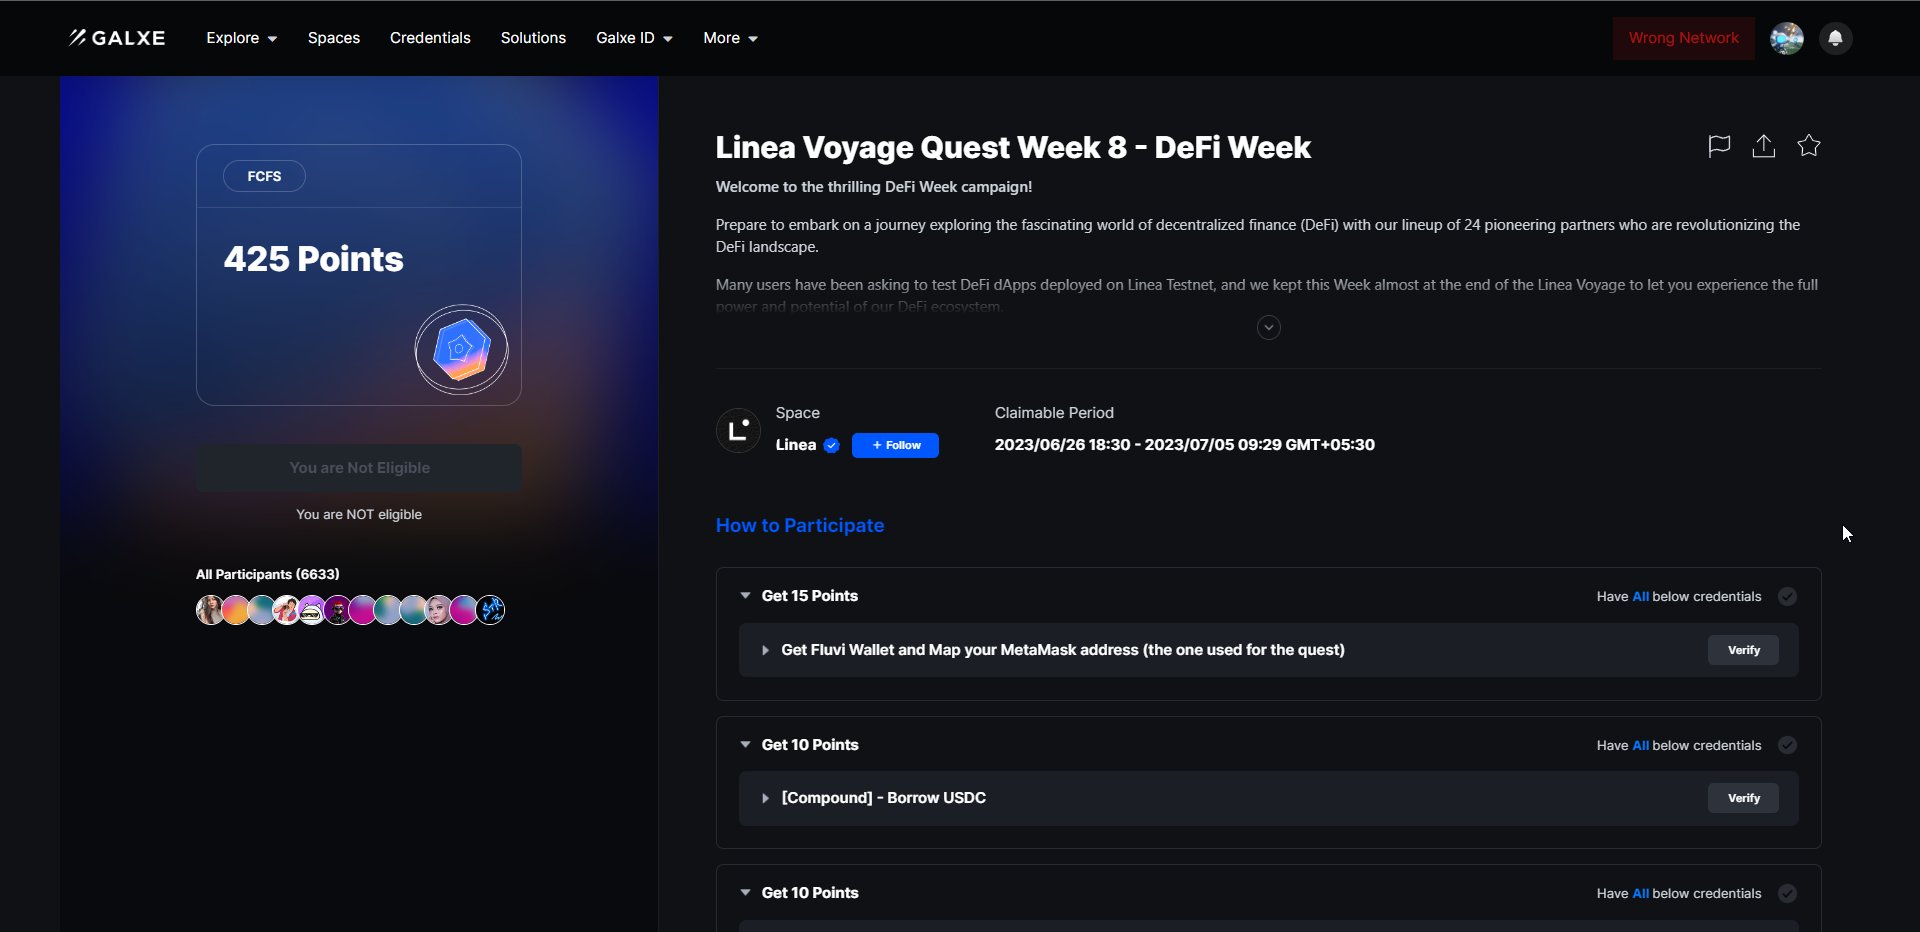Collapse the Compound Get 10 Points section
The height and width of the screenshot is (932, 1920).
coord(745,744)
